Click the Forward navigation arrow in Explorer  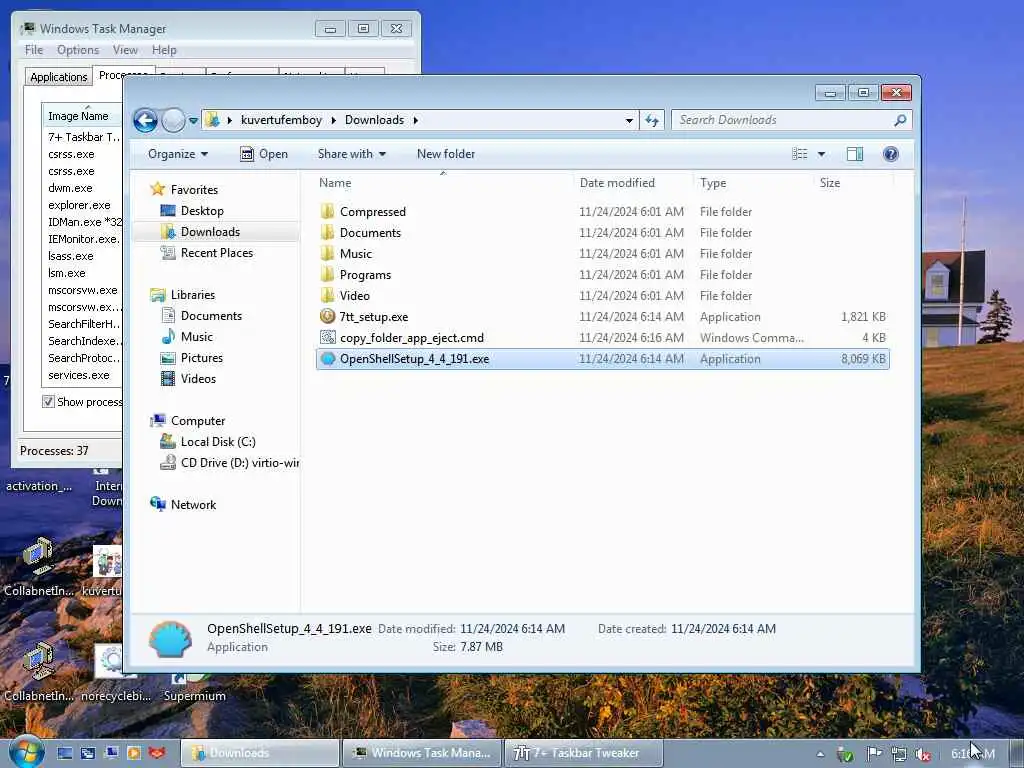click(173, 120)
